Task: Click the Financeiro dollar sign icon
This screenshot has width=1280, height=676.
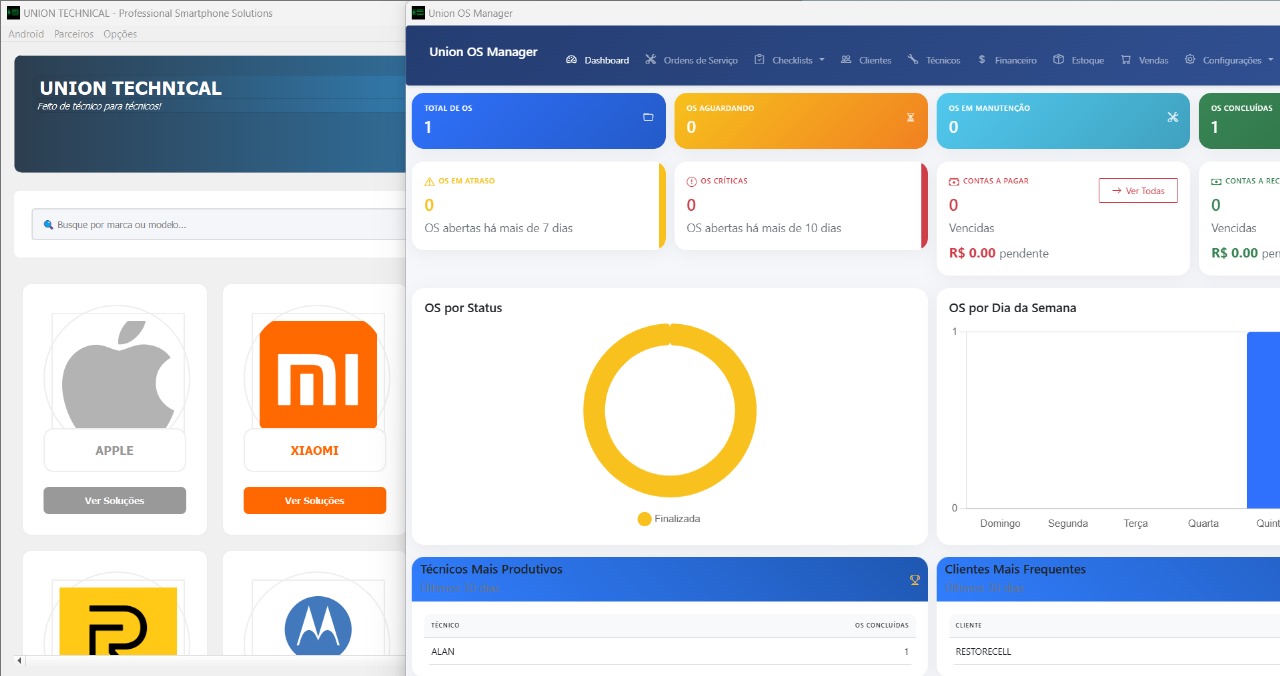Action: pyautogui.click(x=982, y=60)
